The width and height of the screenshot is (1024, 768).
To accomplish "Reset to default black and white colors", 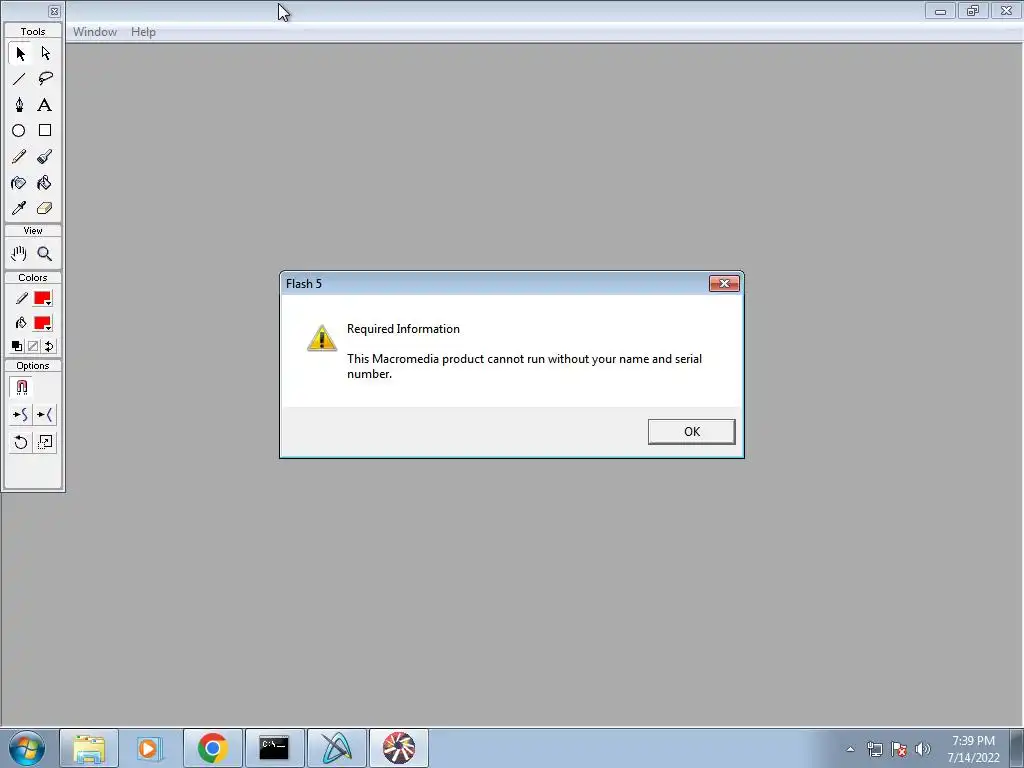I will pyautogui.click(x=18, y=346).
